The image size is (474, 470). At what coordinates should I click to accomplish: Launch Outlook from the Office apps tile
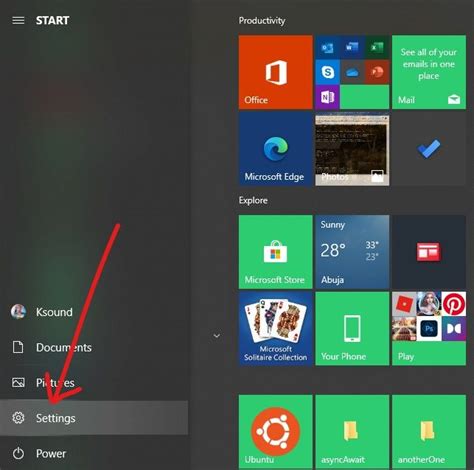[x=327, y=48]
